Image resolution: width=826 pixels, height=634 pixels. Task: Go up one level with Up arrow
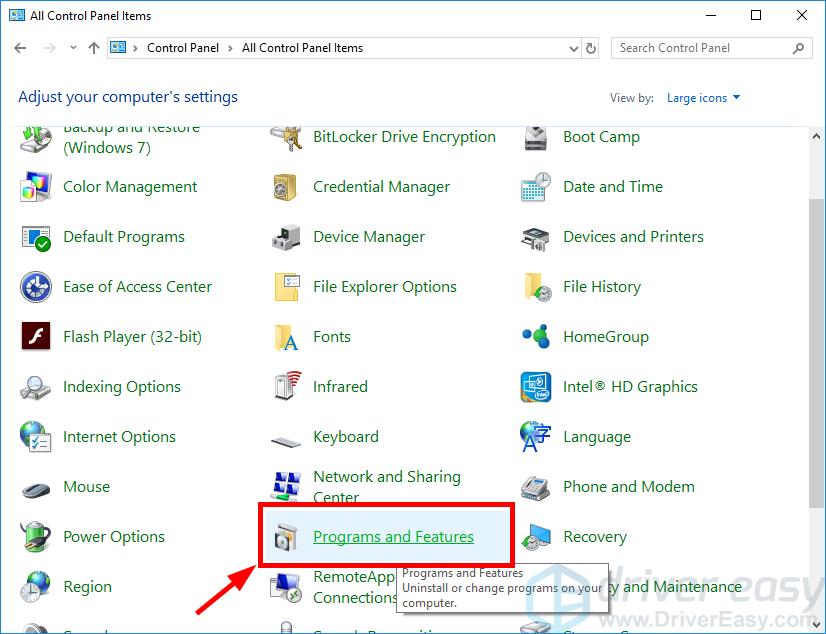[x=94, y=48]
